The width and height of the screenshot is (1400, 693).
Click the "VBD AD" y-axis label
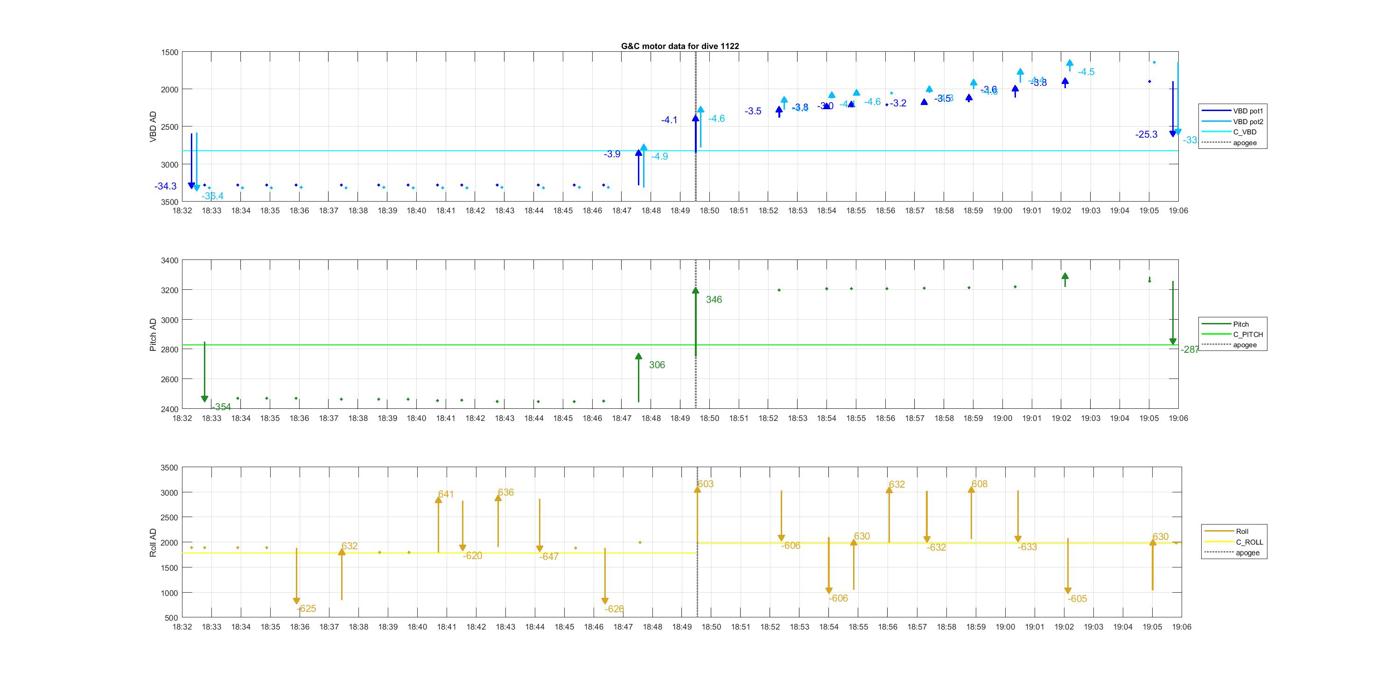pos(153,126)
